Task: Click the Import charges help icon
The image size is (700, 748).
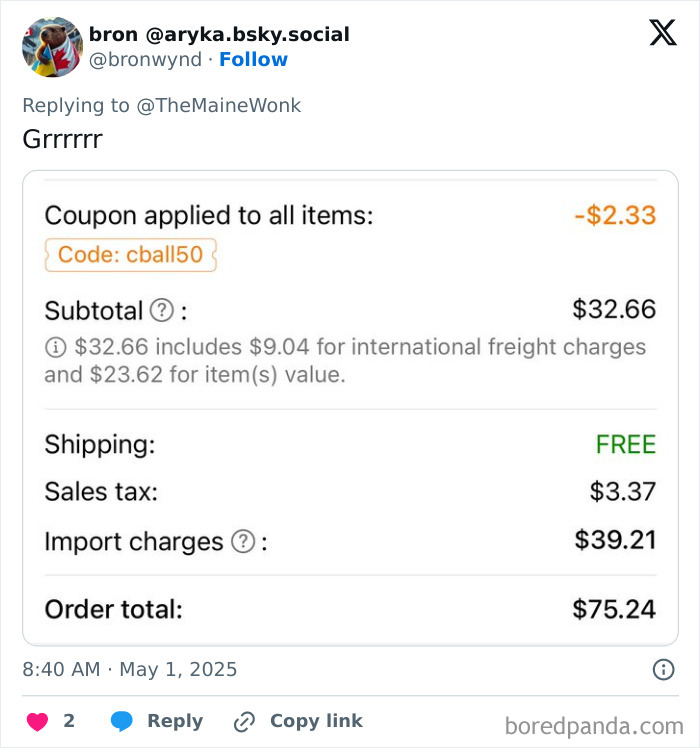Action: (243, 542)
